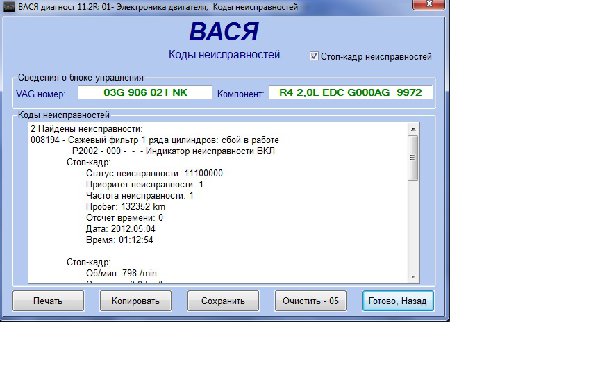600x375 pixels.
Task: Click the VAG номер field 03G 906 021 NK
Action: pyautogui.click(x=145, y=93)
